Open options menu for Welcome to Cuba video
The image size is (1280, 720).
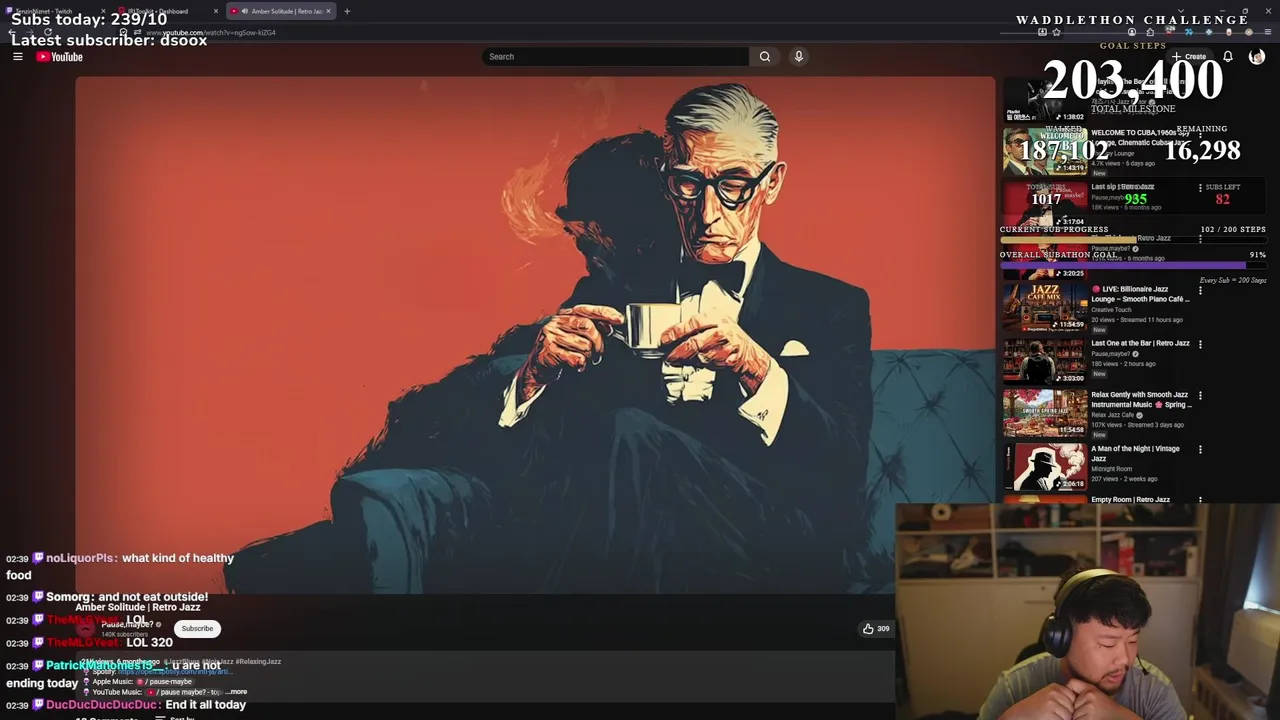1200,134
